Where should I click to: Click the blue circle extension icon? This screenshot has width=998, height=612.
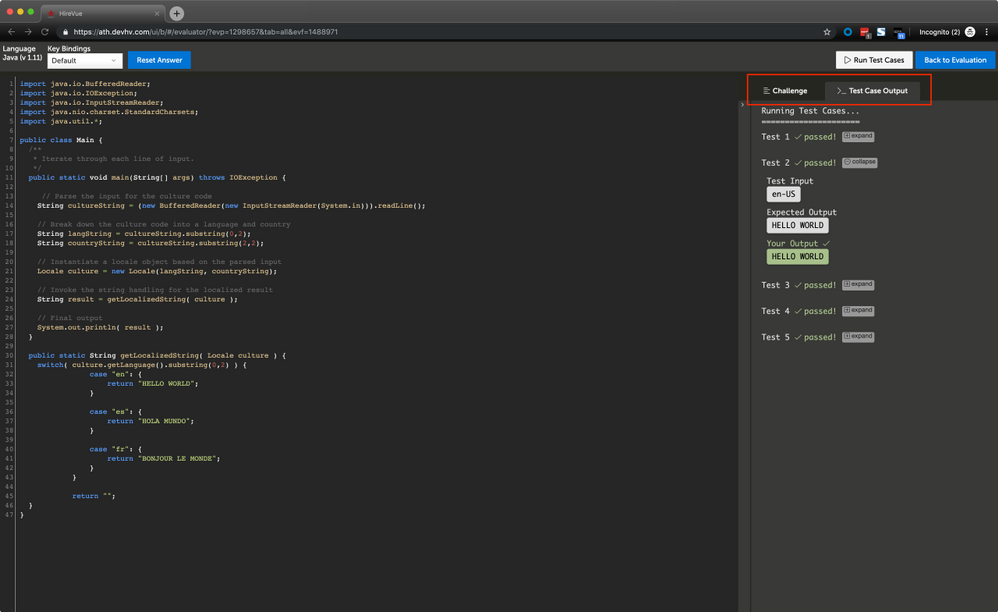pos(847,32)
